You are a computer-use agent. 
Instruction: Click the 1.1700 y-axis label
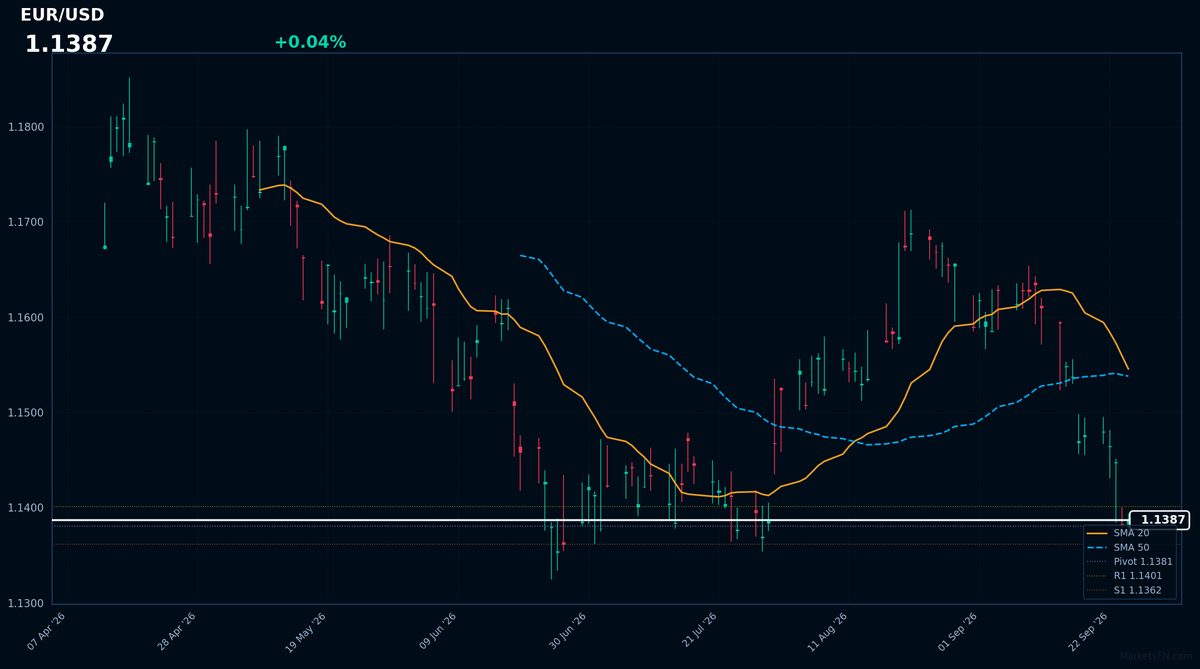25,222
